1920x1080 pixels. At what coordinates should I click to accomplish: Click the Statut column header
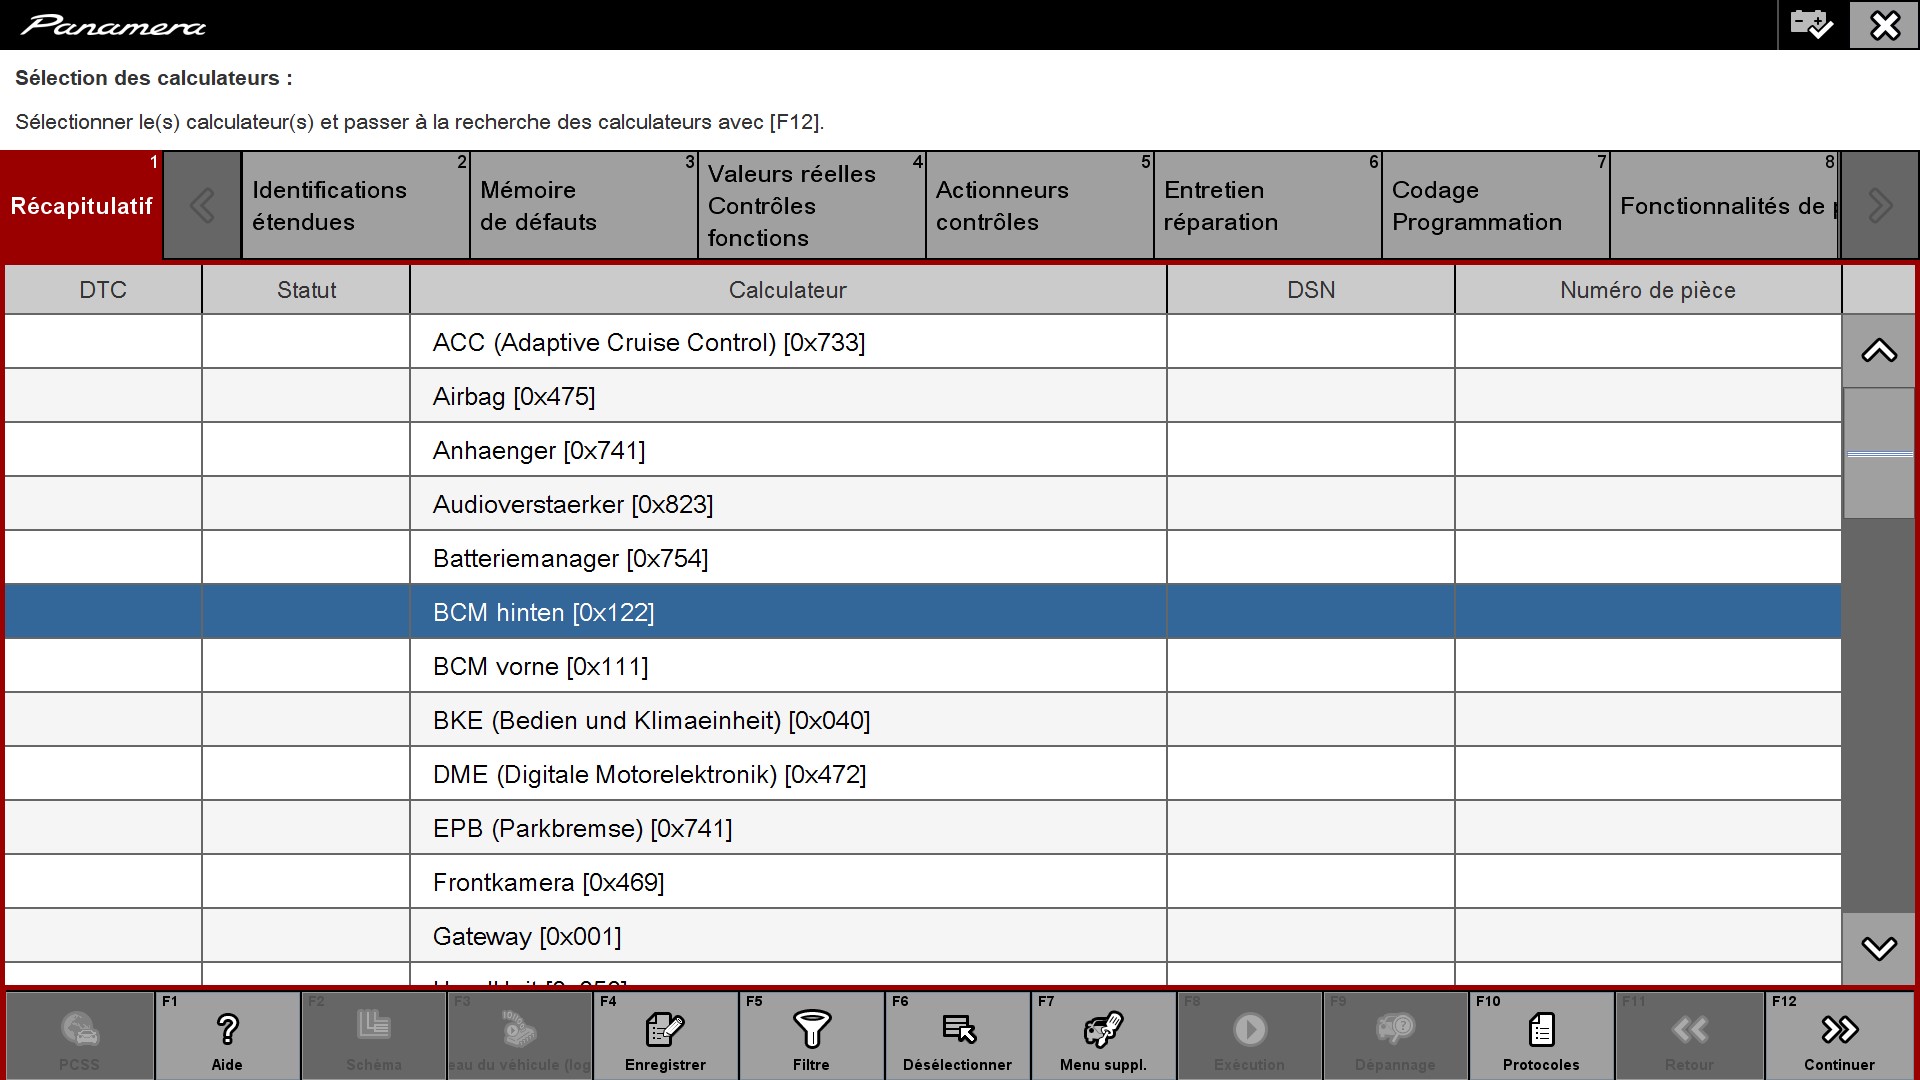point(306,290)
